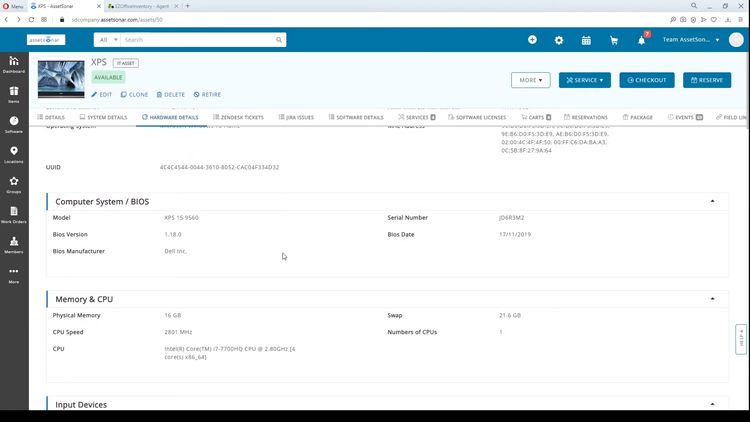
Task: Collapse the Memory & CPU section
Action: (713, 298)
